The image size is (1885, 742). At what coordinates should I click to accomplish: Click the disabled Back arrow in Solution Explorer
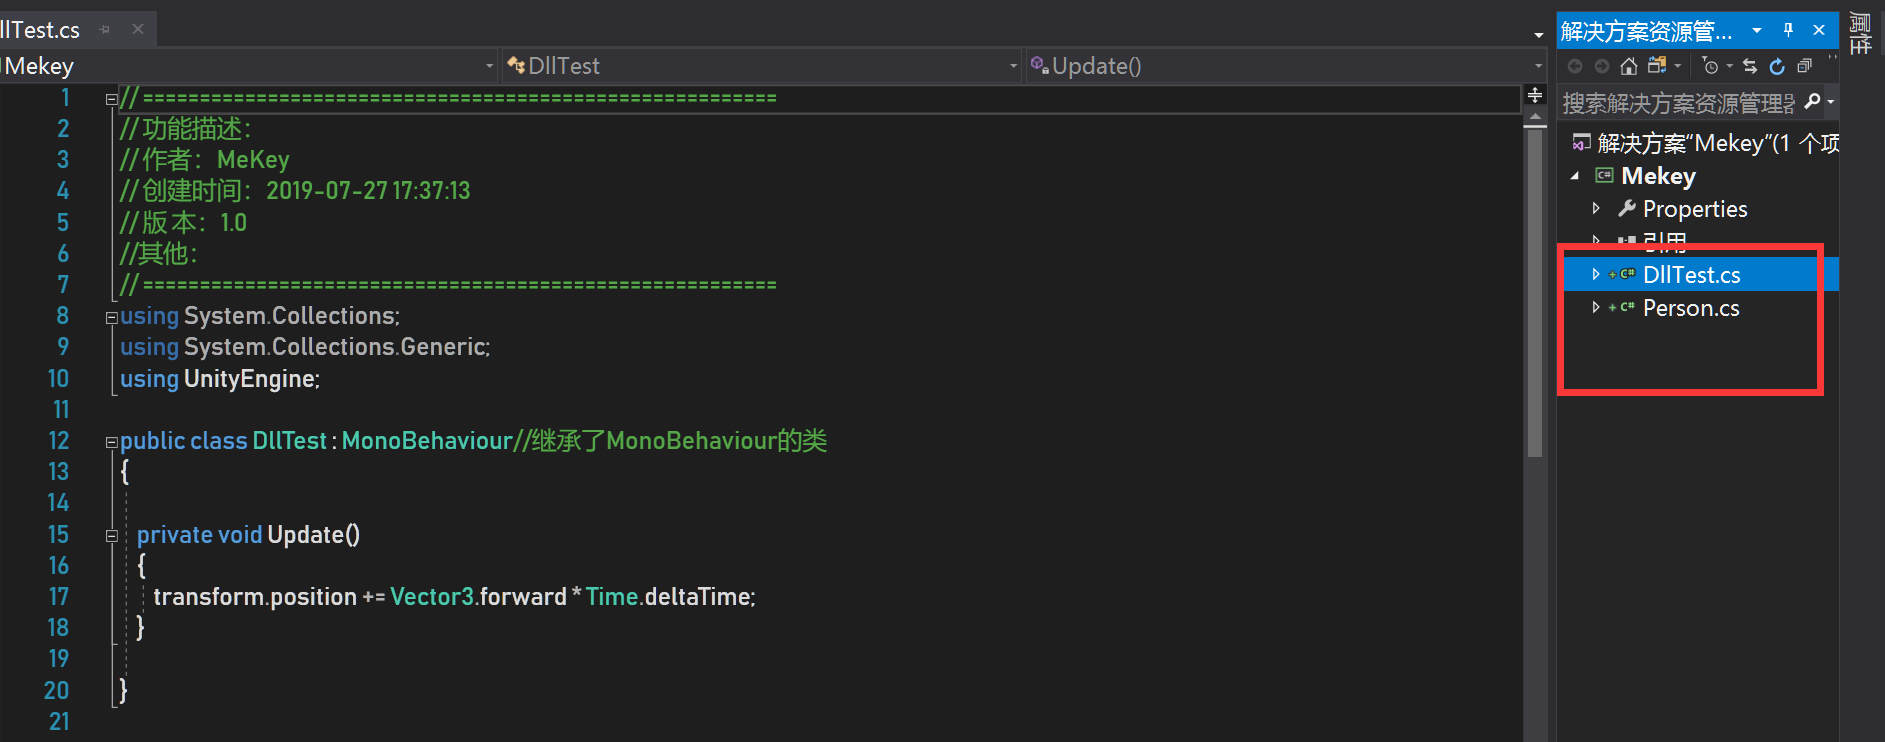pyautogui.click(x=1575, y=66)
